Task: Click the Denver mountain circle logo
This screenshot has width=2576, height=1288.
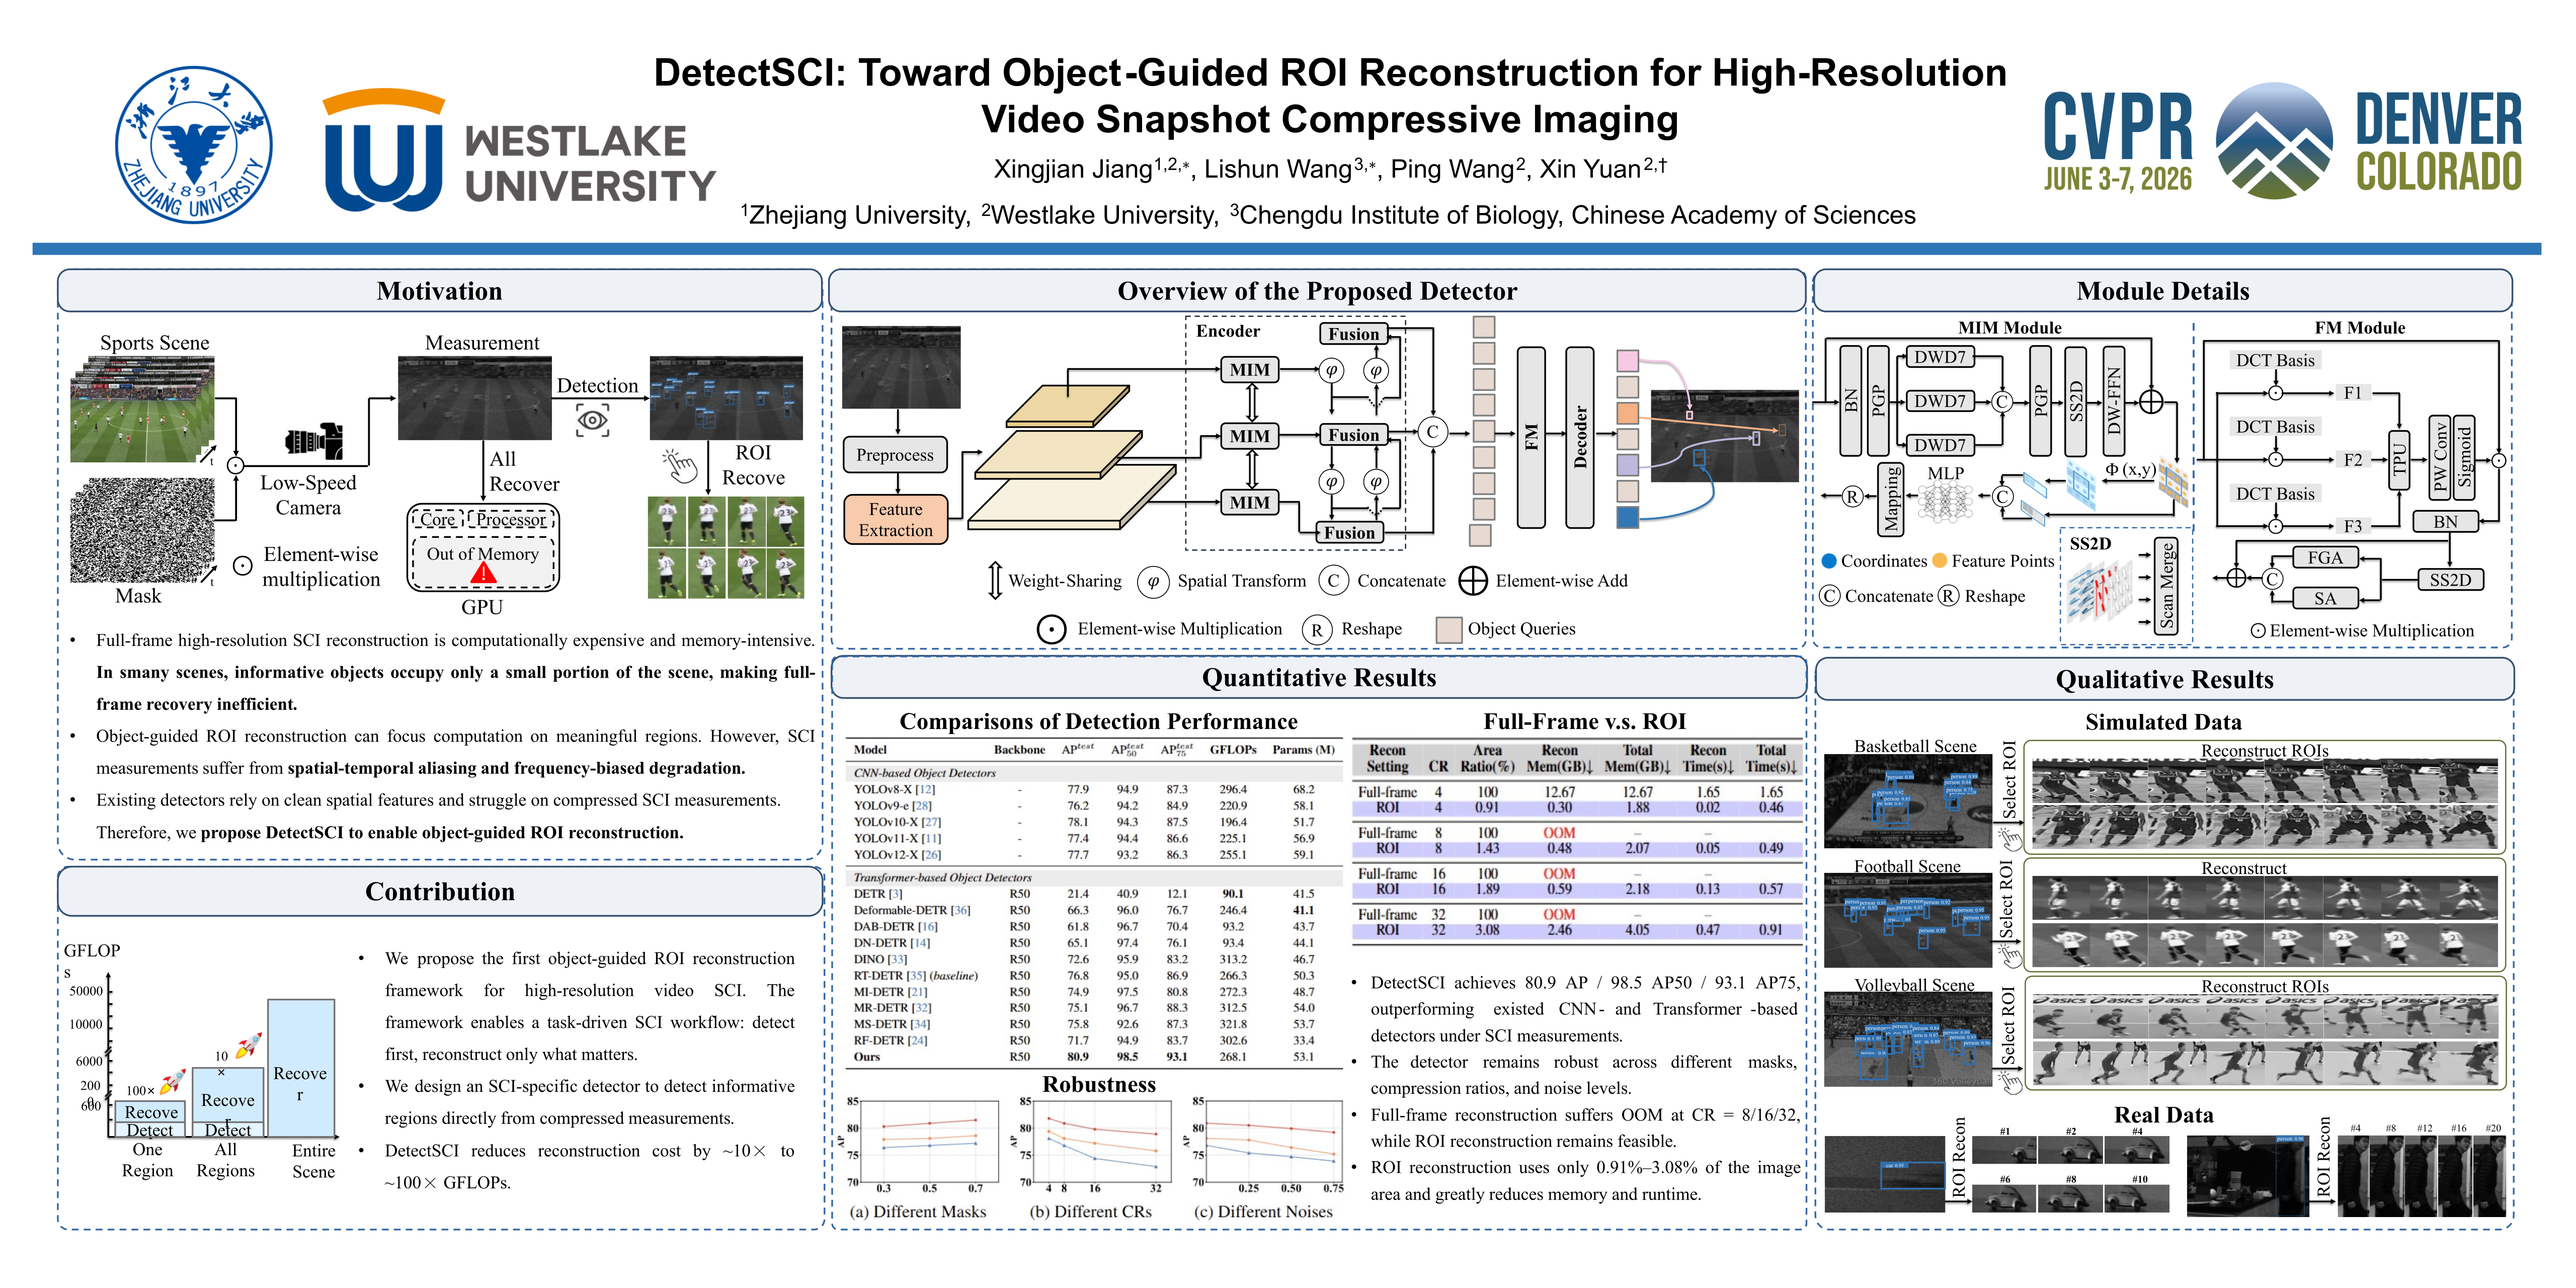Action: pos(2274,141)
